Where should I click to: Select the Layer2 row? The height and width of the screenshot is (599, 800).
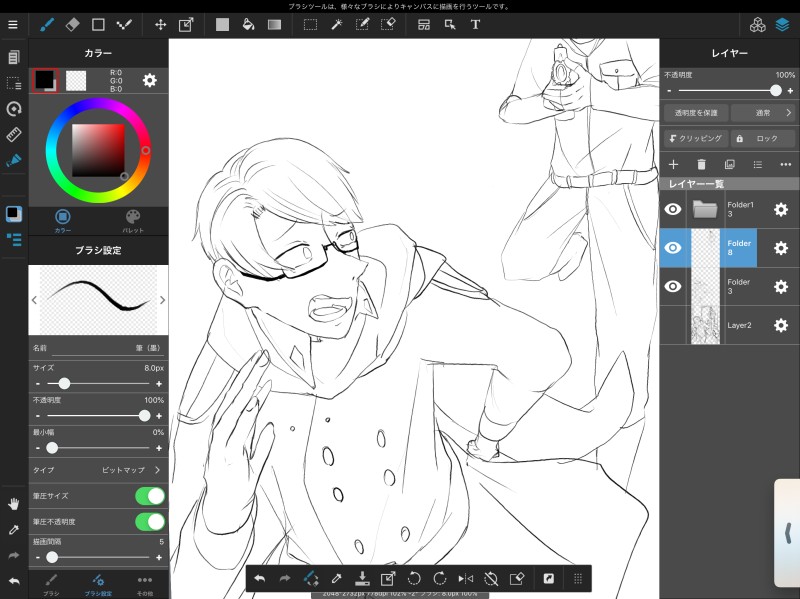[730, 325]
